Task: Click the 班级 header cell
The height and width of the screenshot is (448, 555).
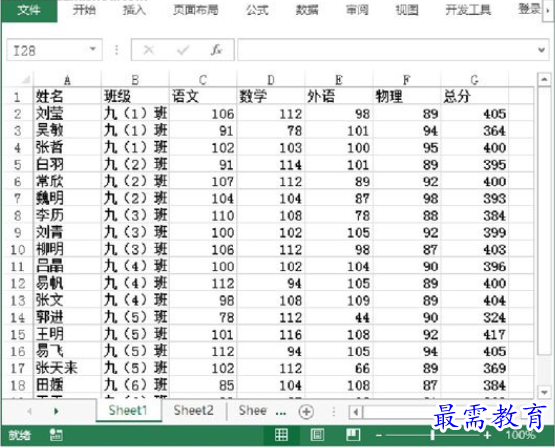Action: tap(135, 96)
